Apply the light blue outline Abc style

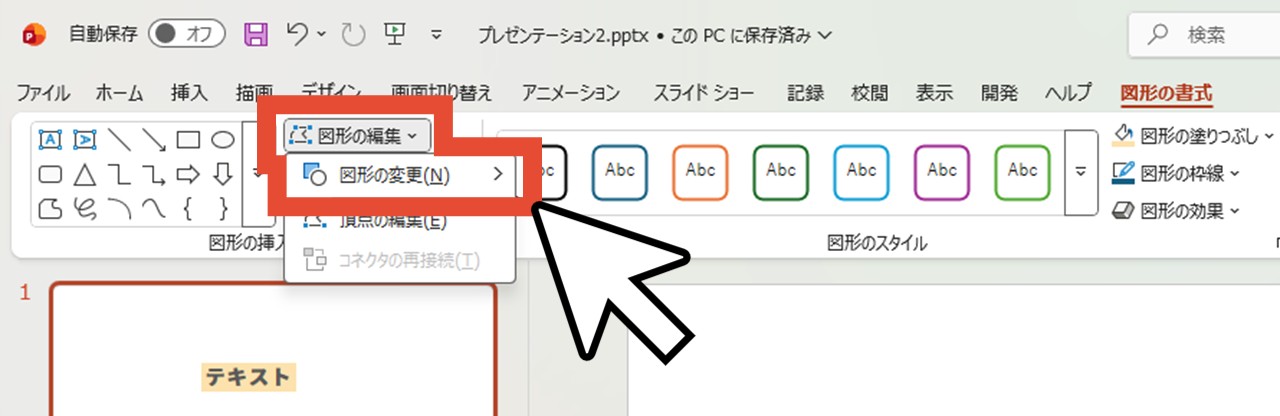click(862, 172)
